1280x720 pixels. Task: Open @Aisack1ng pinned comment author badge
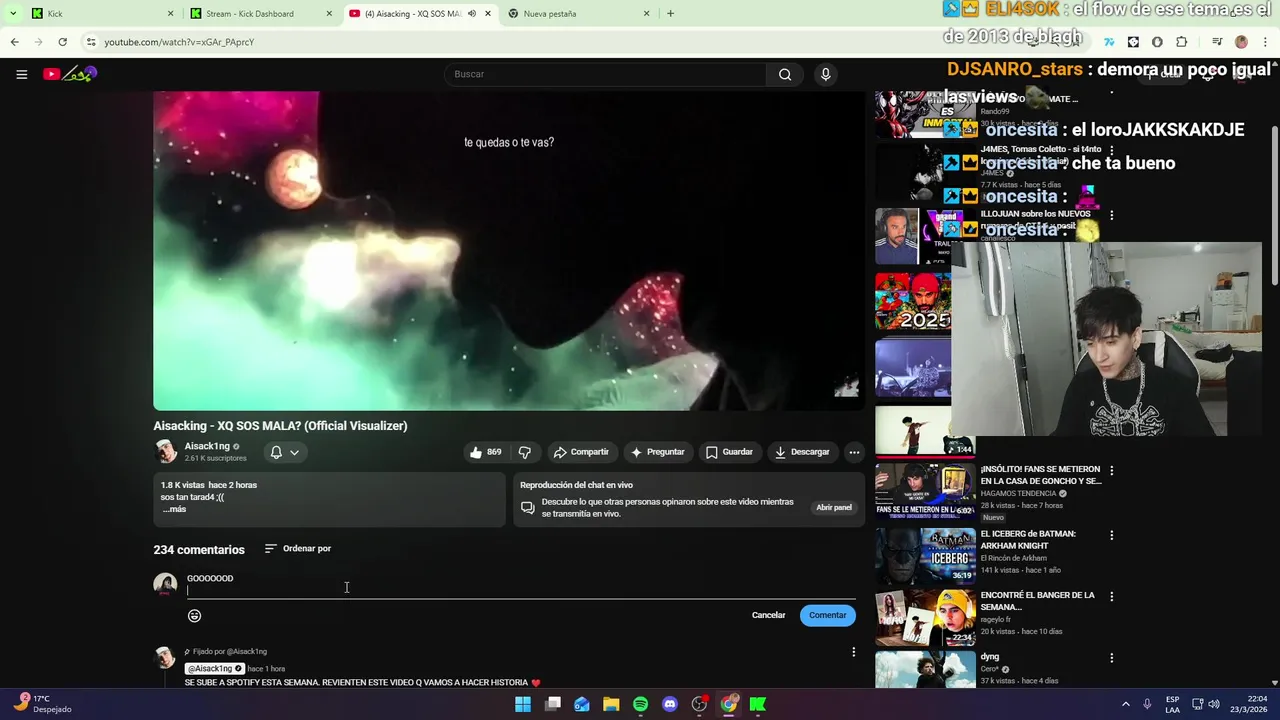(215, 668)
